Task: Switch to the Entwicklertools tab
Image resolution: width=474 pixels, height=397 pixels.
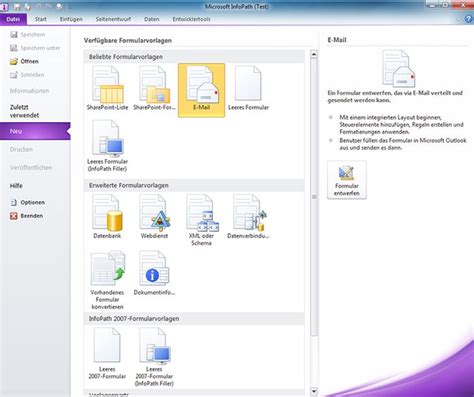Action: tap(191, 19)
